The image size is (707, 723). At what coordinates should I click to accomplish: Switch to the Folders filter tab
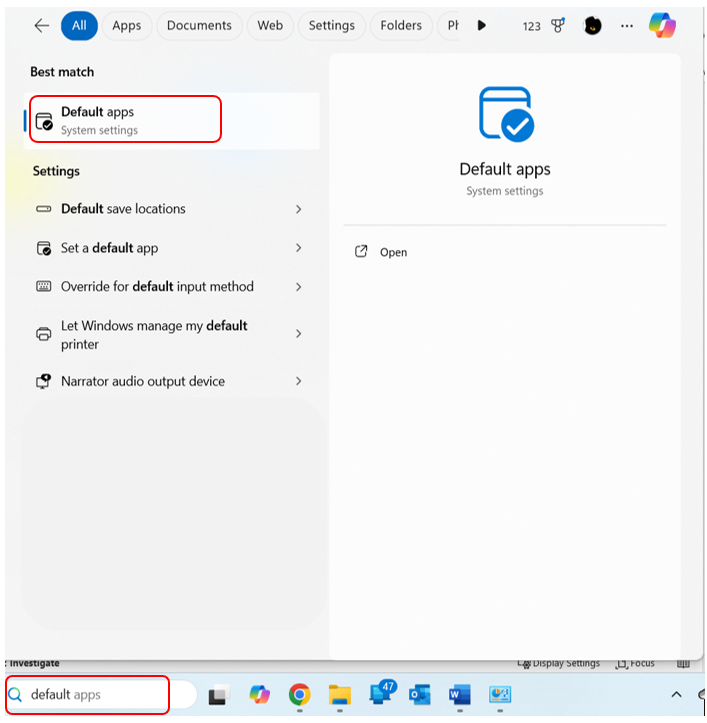401,25
